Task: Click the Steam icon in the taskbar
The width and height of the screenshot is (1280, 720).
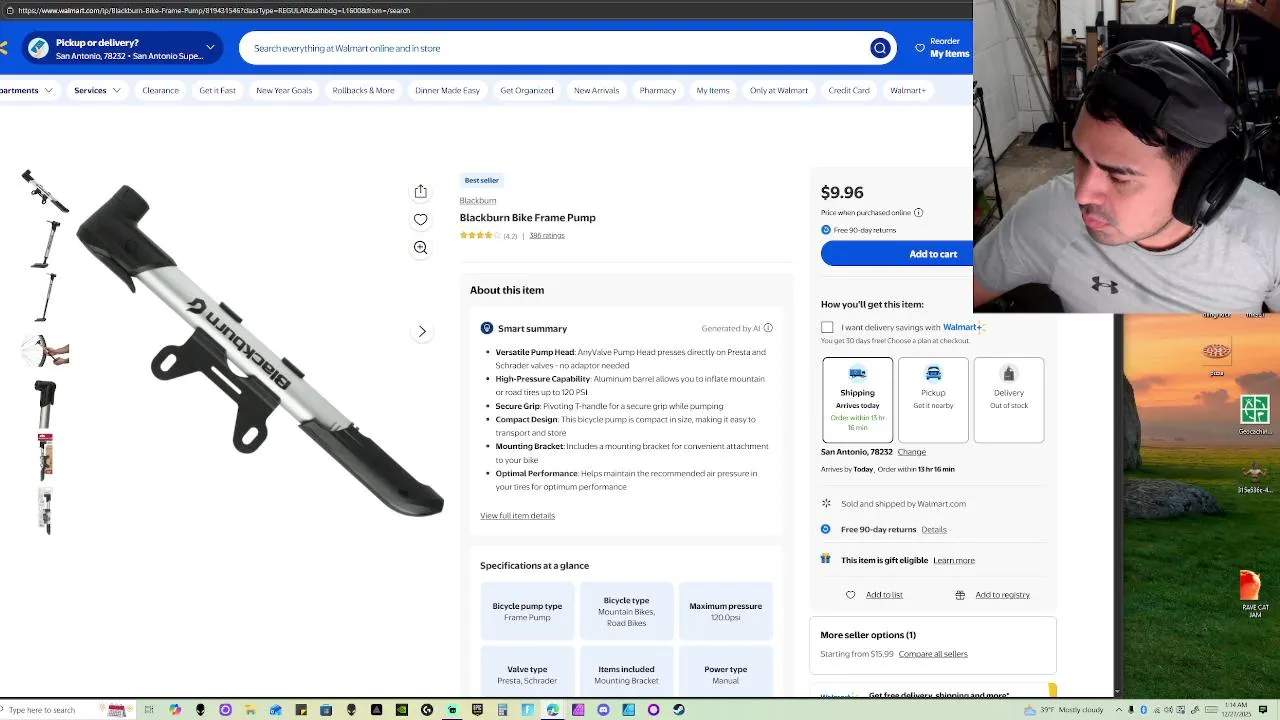Action: tap(679, 710)
